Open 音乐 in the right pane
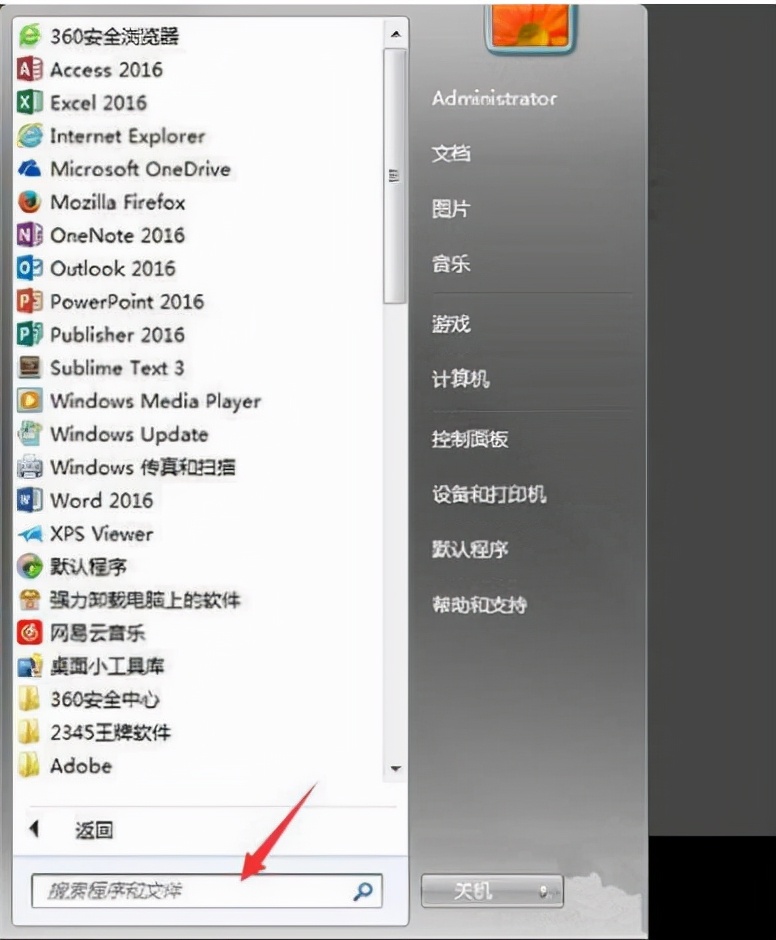This screenshot has height=940, width=776. click(x=451, y=263)
